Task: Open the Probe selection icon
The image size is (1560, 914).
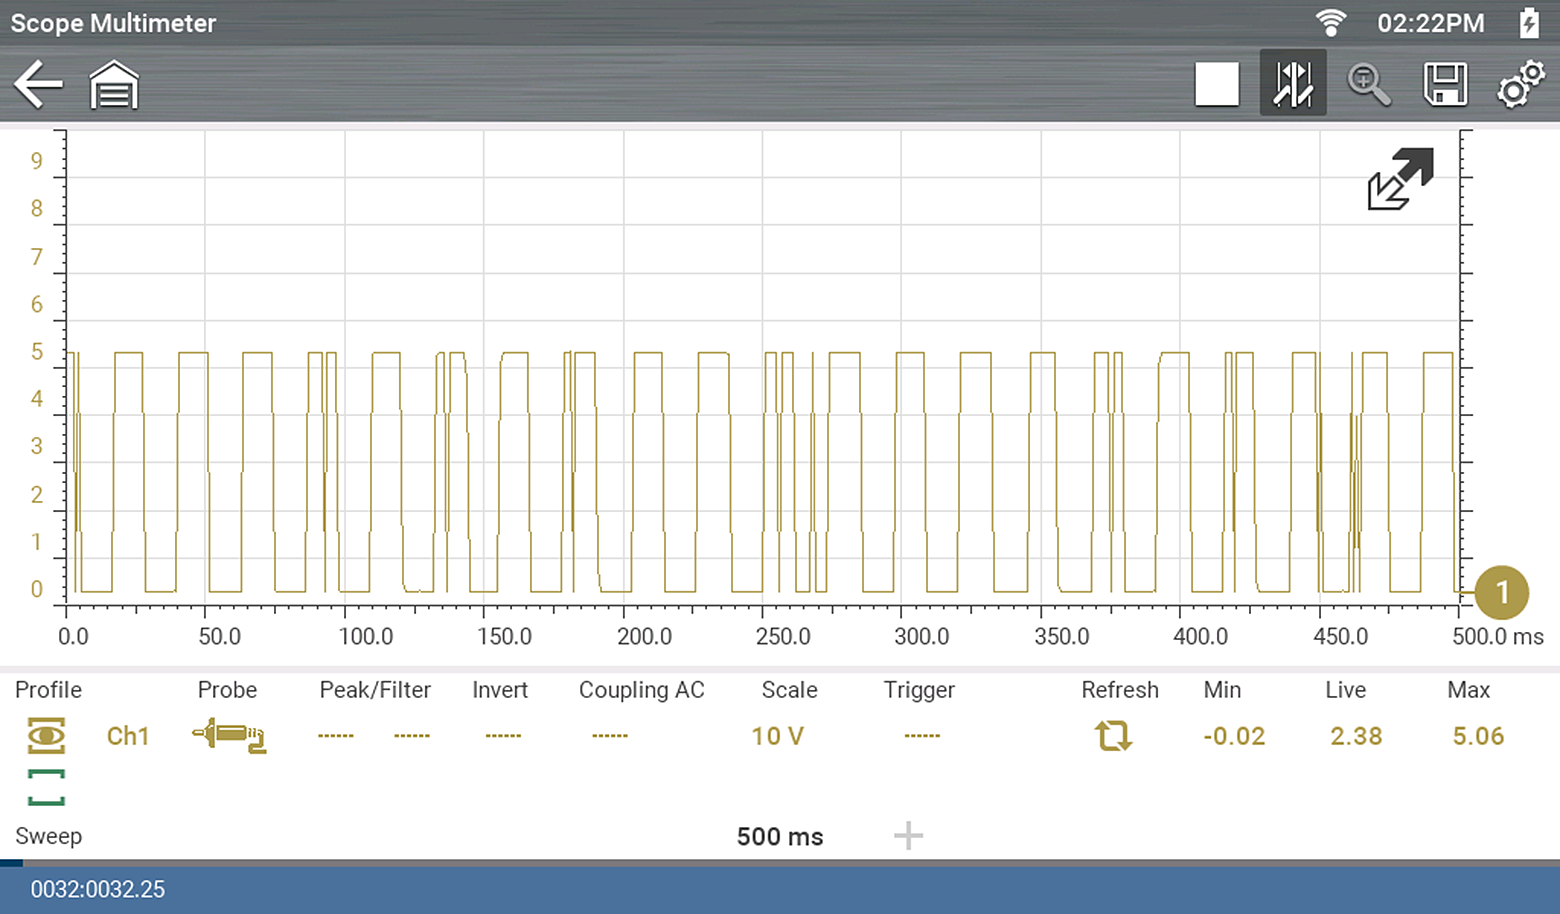Action: point(229,736)
